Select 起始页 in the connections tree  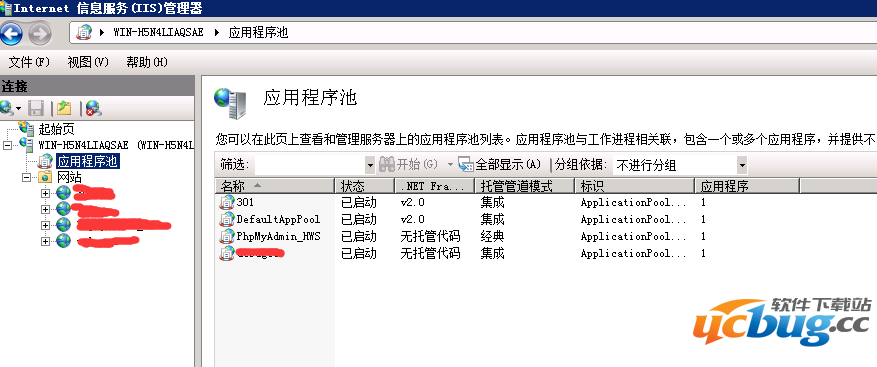56,129
